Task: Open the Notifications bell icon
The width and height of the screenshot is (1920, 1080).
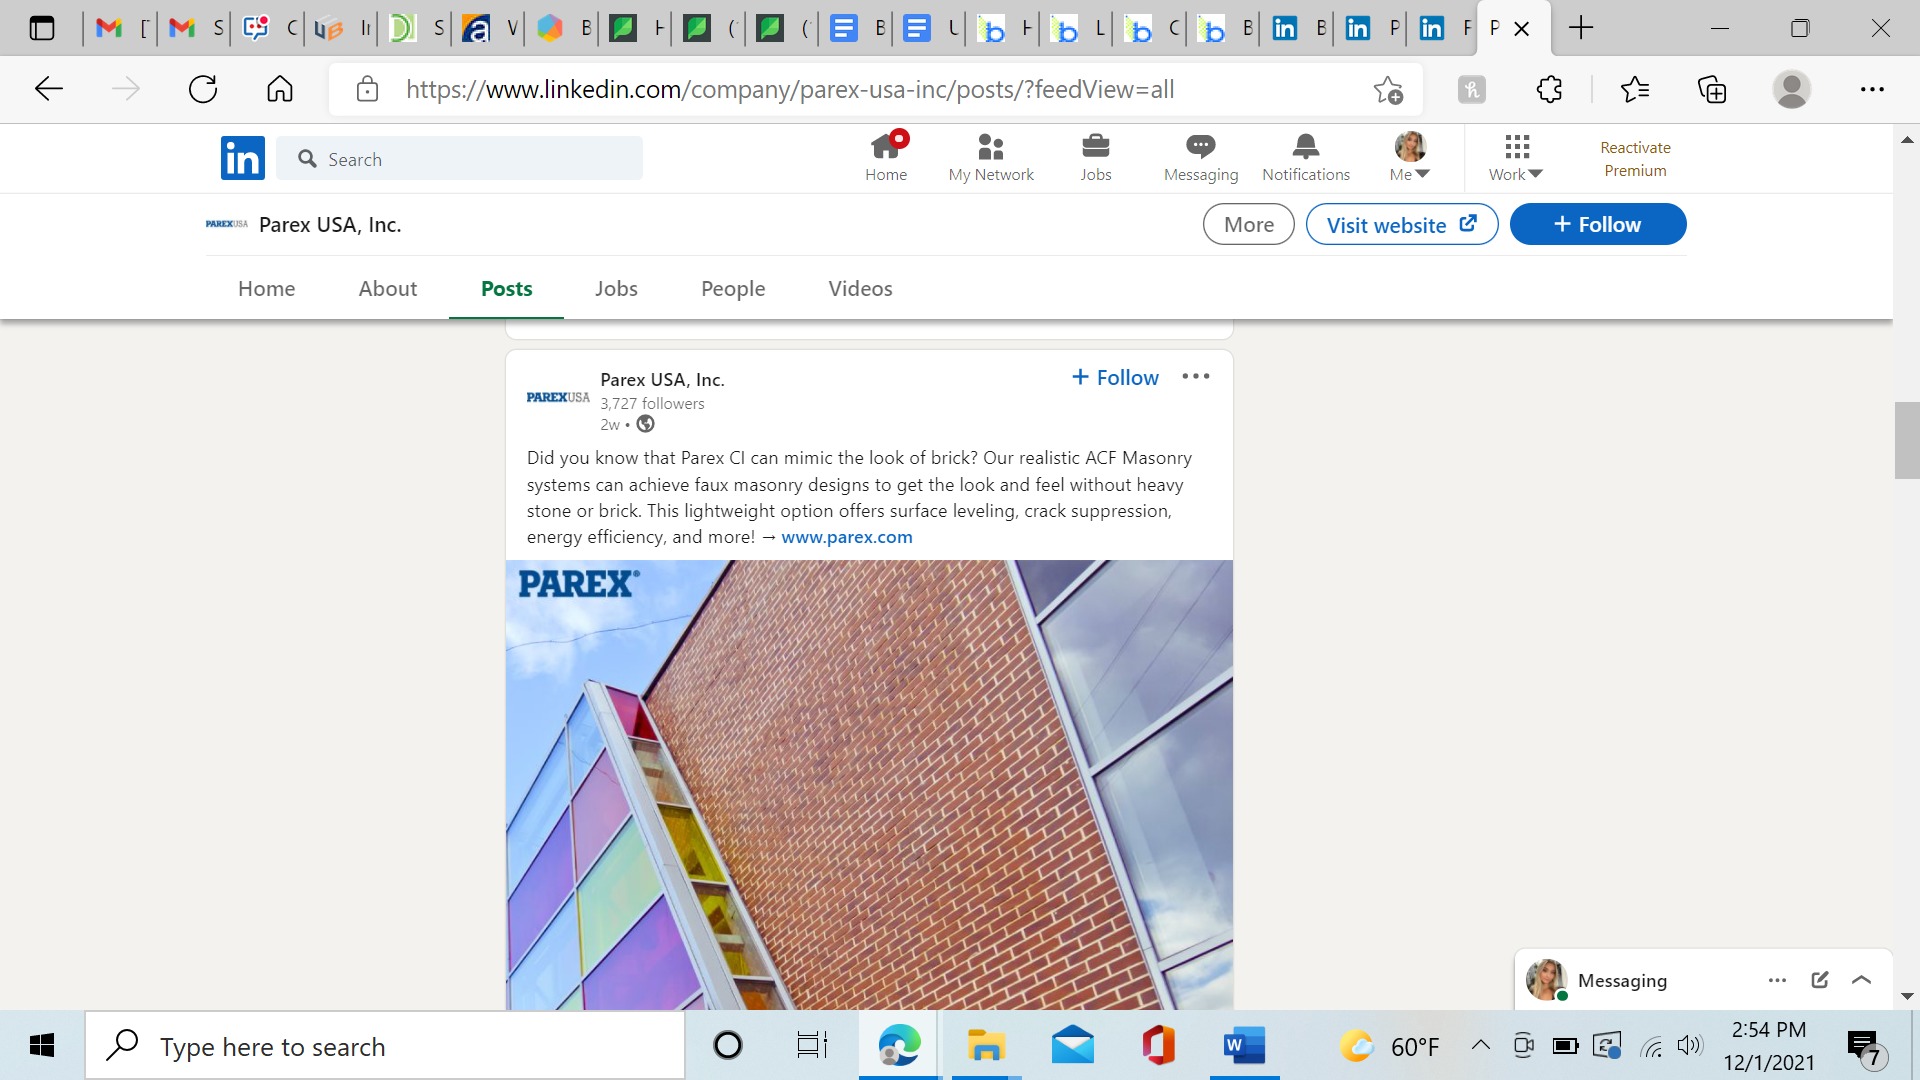Action: [1306, 158]
